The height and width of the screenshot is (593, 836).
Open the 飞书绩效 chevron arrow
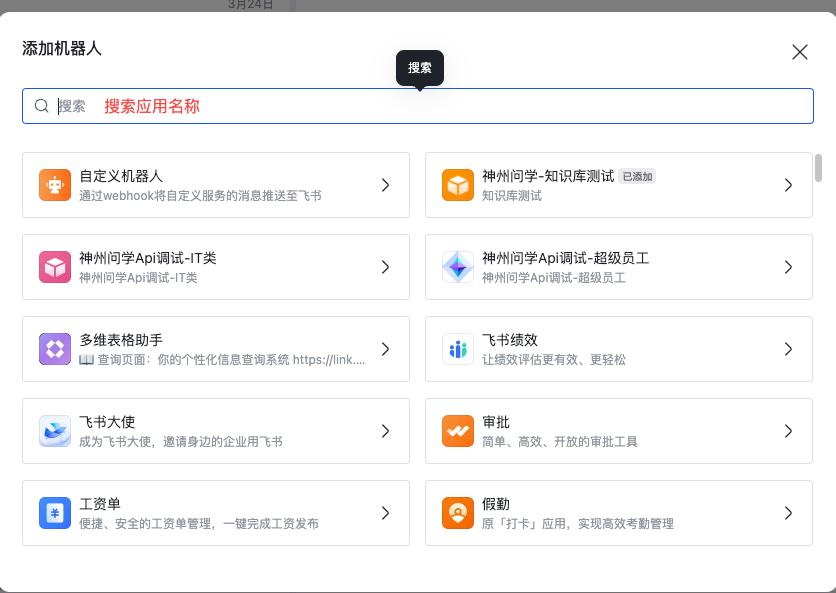[788, 349]
